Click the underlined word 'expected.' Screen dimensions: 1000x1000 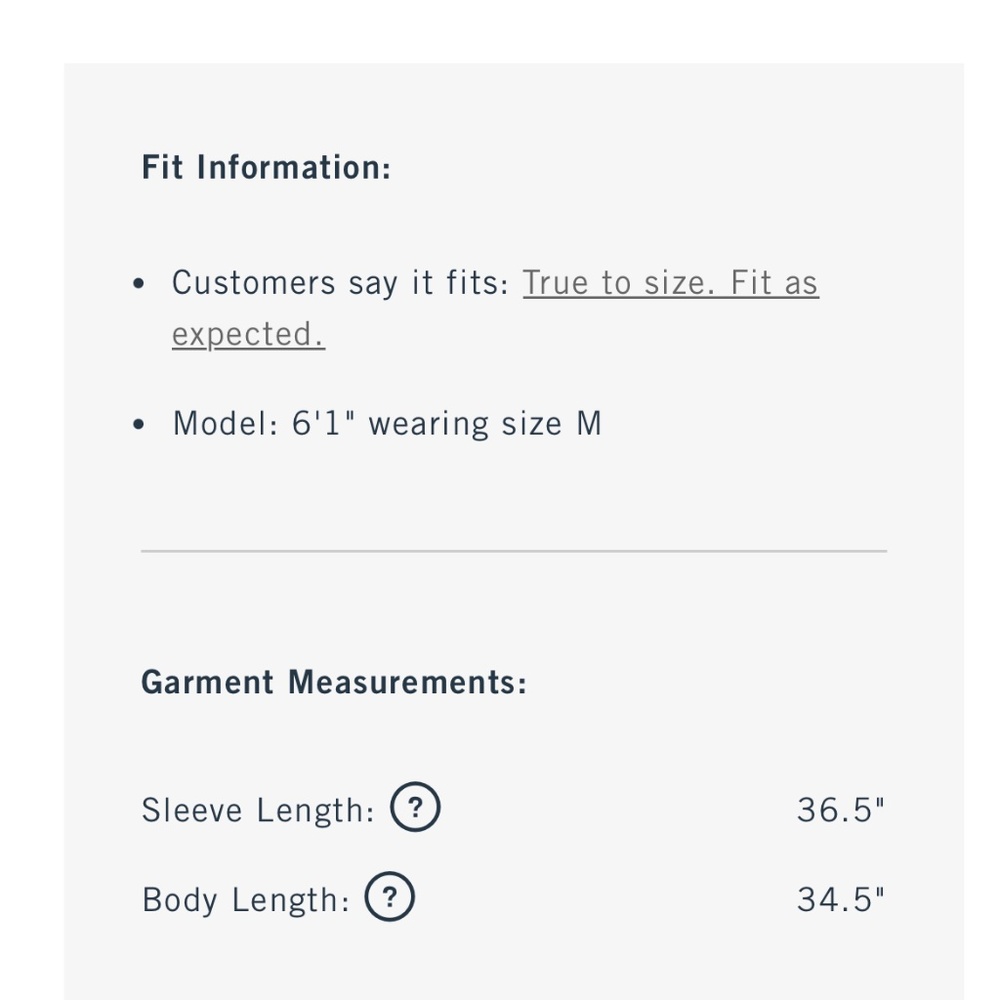pyautogui.click(x=249, y=335)
